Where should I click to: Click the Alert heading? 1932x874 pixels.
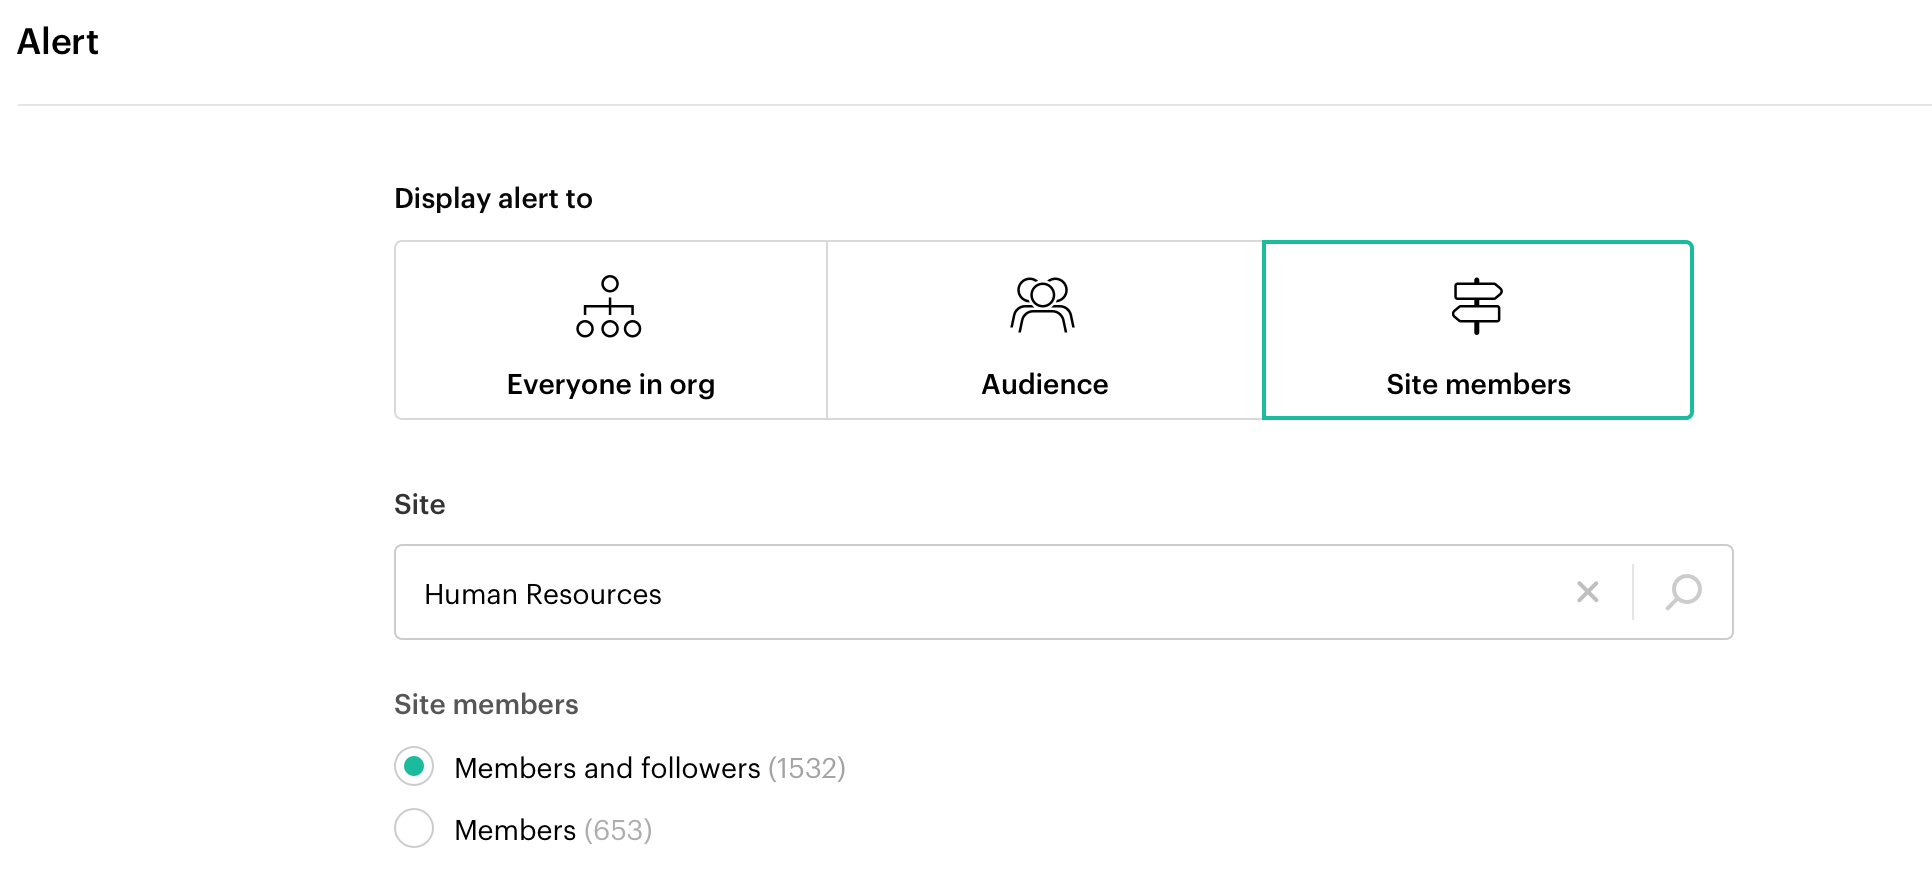click(x=58, y=41)
